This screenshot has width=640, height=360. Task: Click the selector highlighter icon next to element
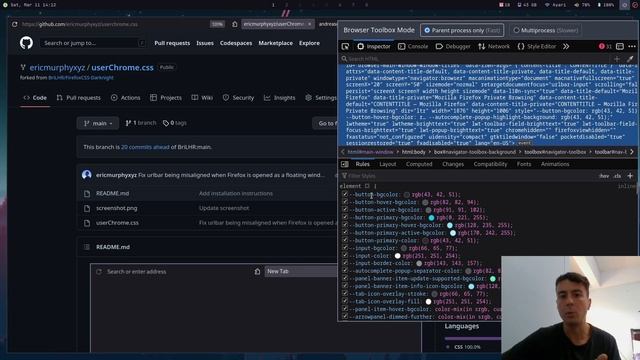(x=367, y=186)
